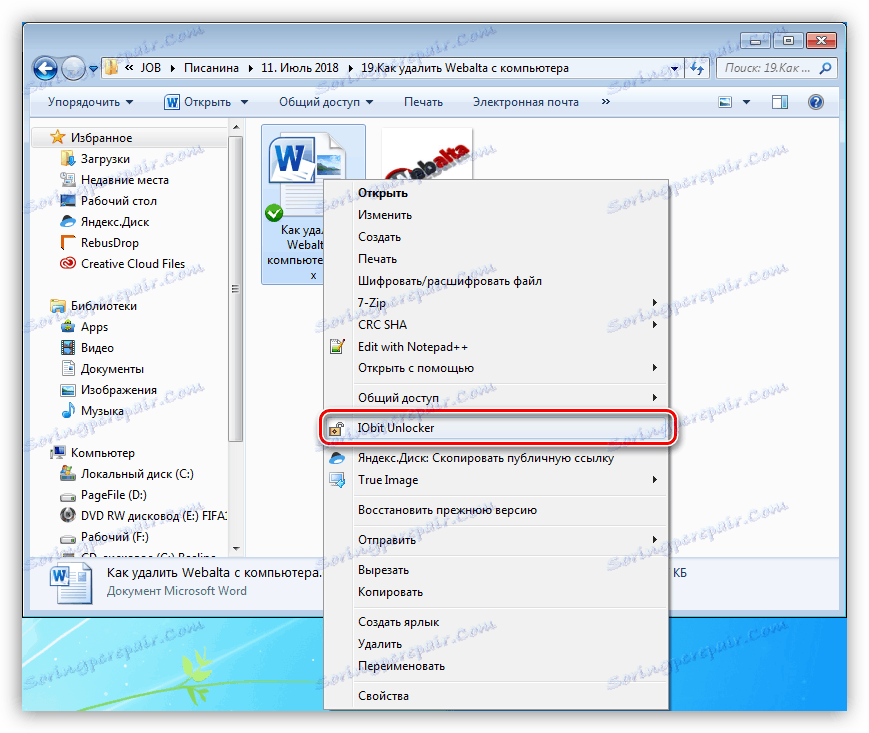The width and height of the screenshot is (869, 733).
Task: Select Недавние места in sidebar
Action: click(124, 180)
